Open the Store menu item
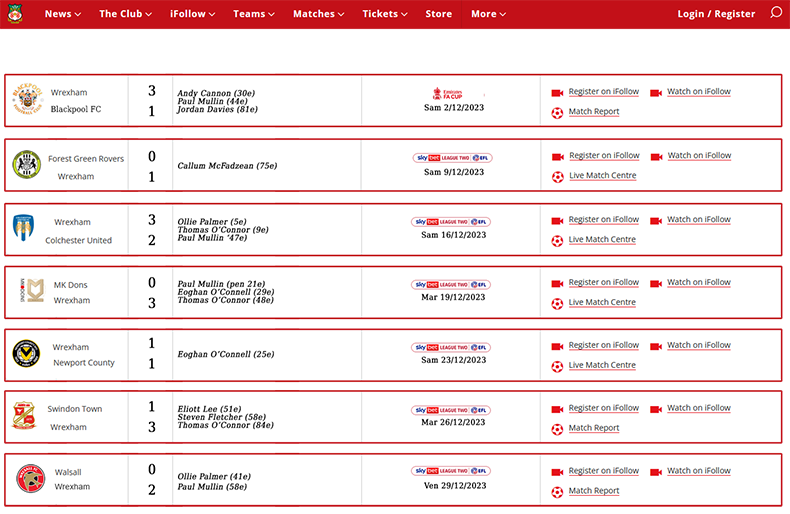This screenshot has height=514, width=790. pos(438,14)
